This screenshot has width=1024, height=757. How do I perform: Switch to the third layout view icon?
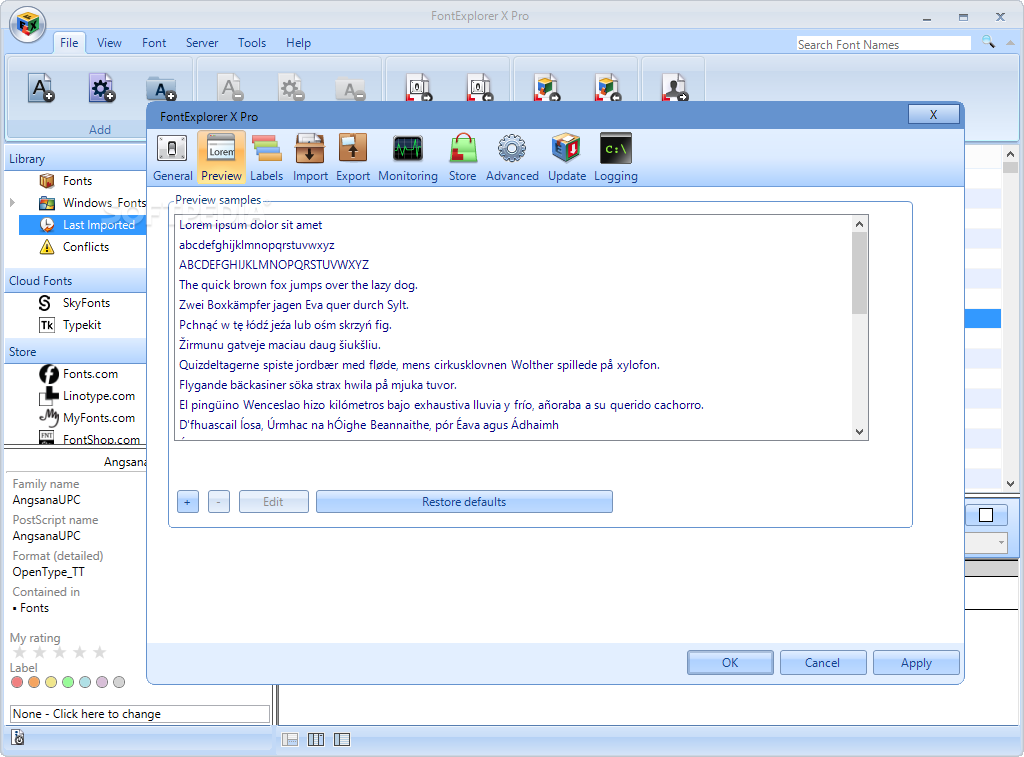click(x=342, y=739)
